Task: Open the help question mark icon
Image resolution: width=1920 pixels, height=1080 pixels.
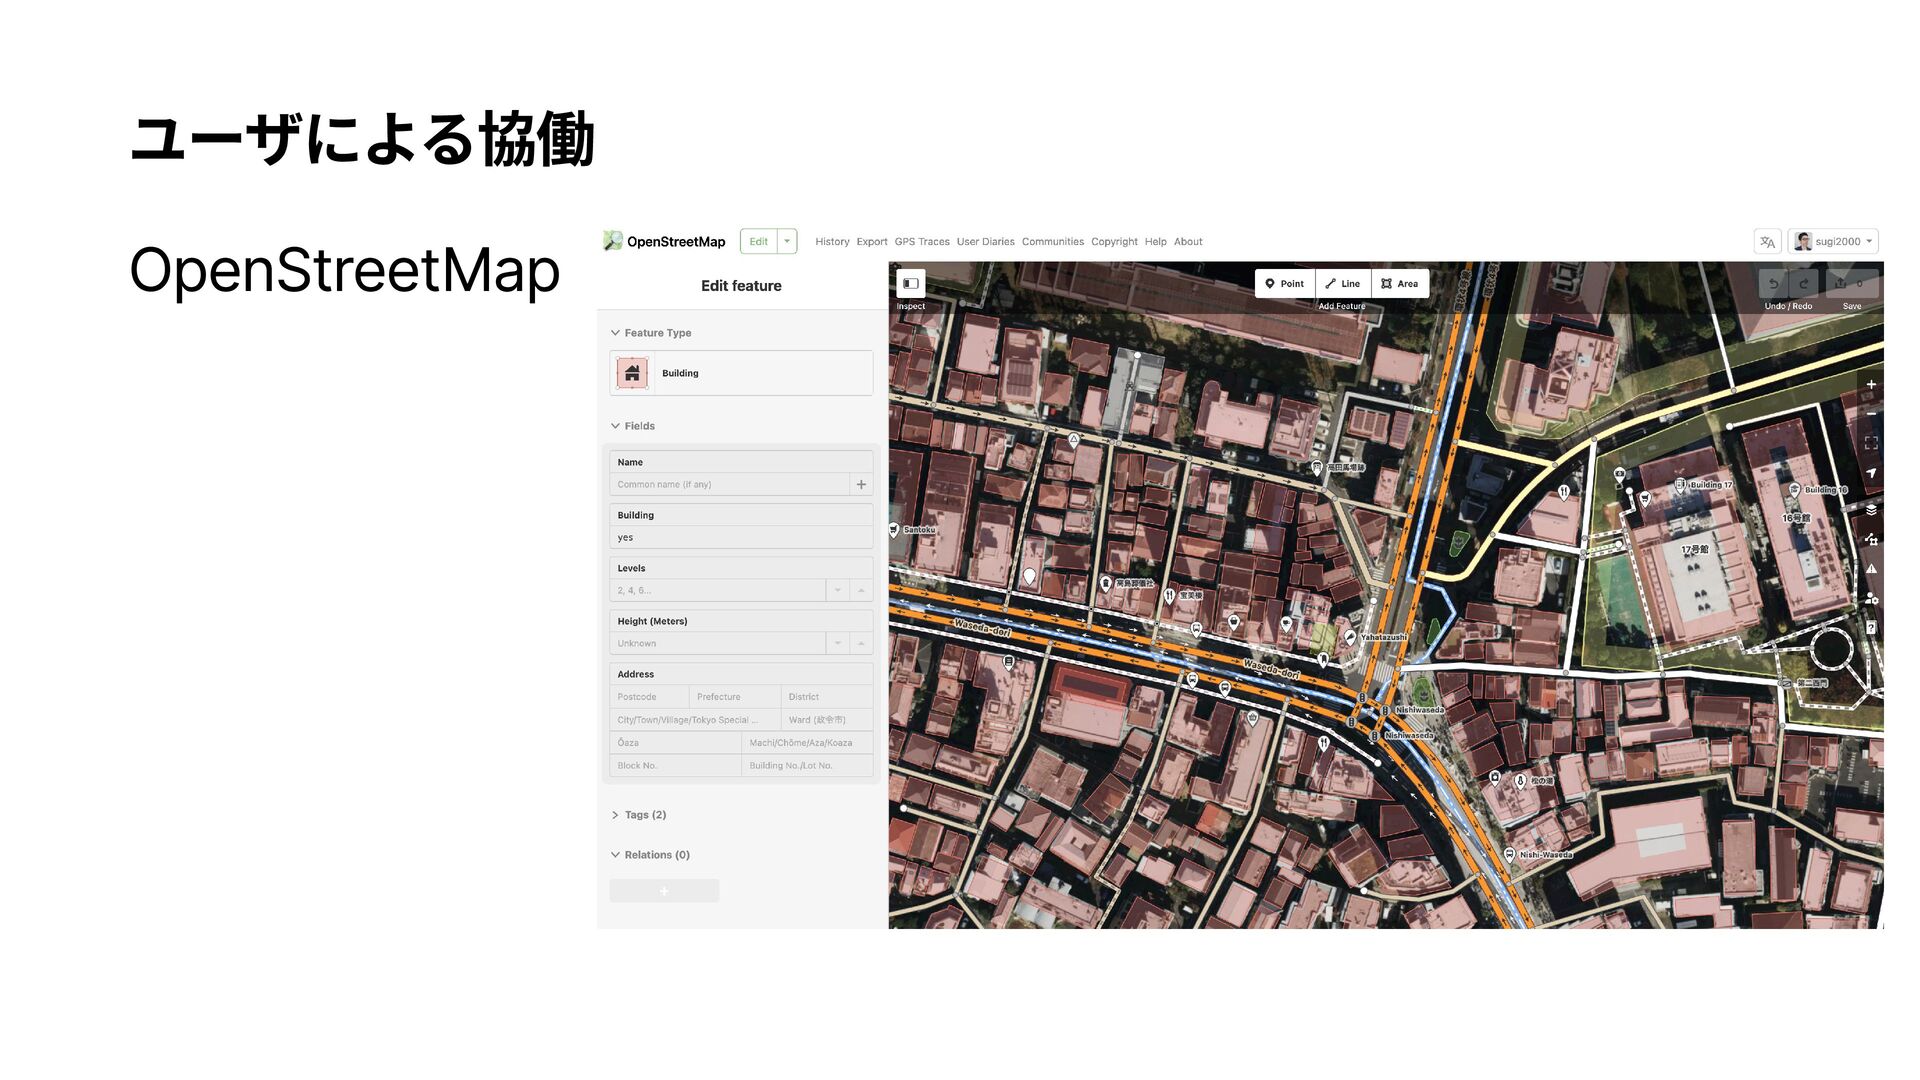Action: 1870,628
